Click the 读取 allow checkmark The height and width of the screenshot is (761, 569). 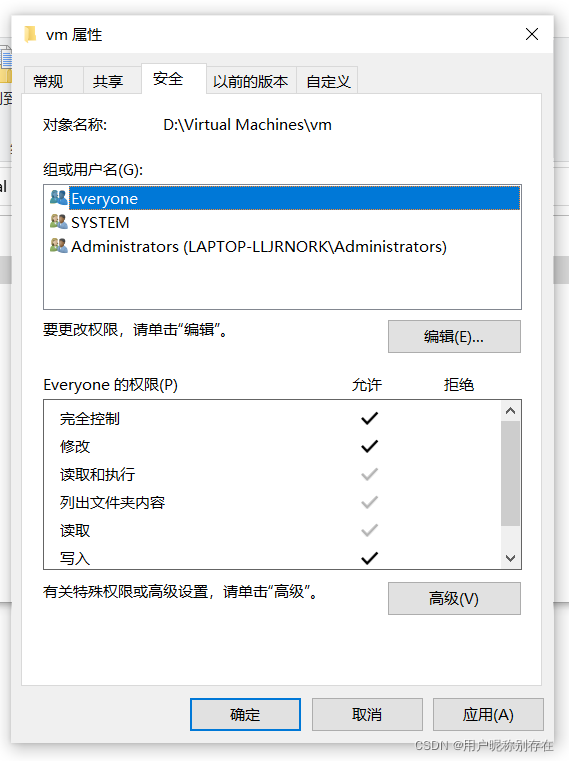(369, 530)
